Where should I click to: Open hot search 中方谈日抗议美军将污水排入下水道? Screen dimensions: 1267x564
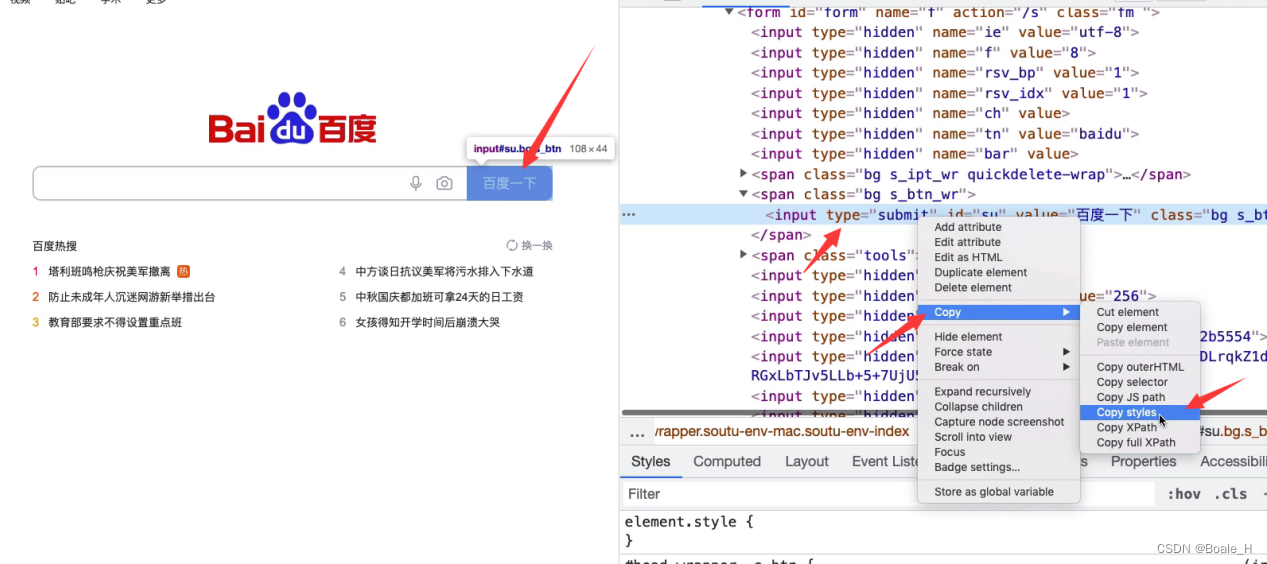[444, 271]
